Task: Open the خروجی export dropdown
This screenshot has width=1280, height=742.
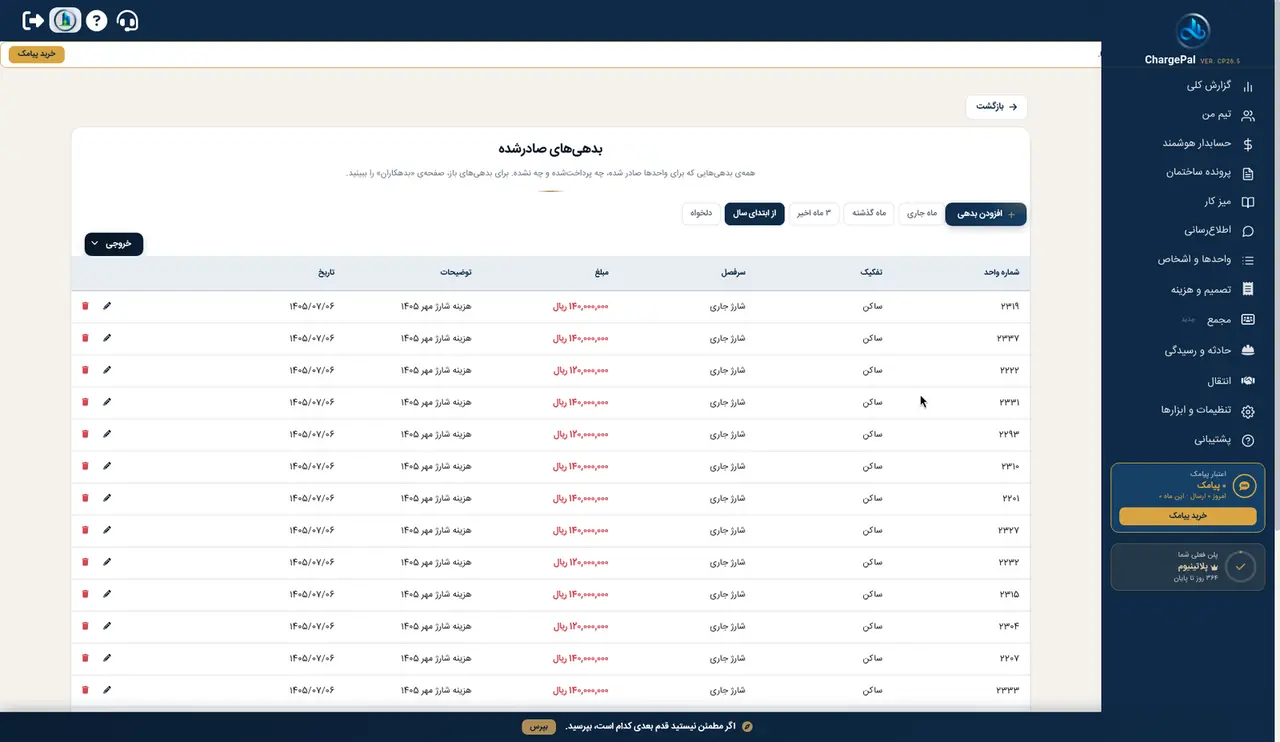Action: click(114, 243)
